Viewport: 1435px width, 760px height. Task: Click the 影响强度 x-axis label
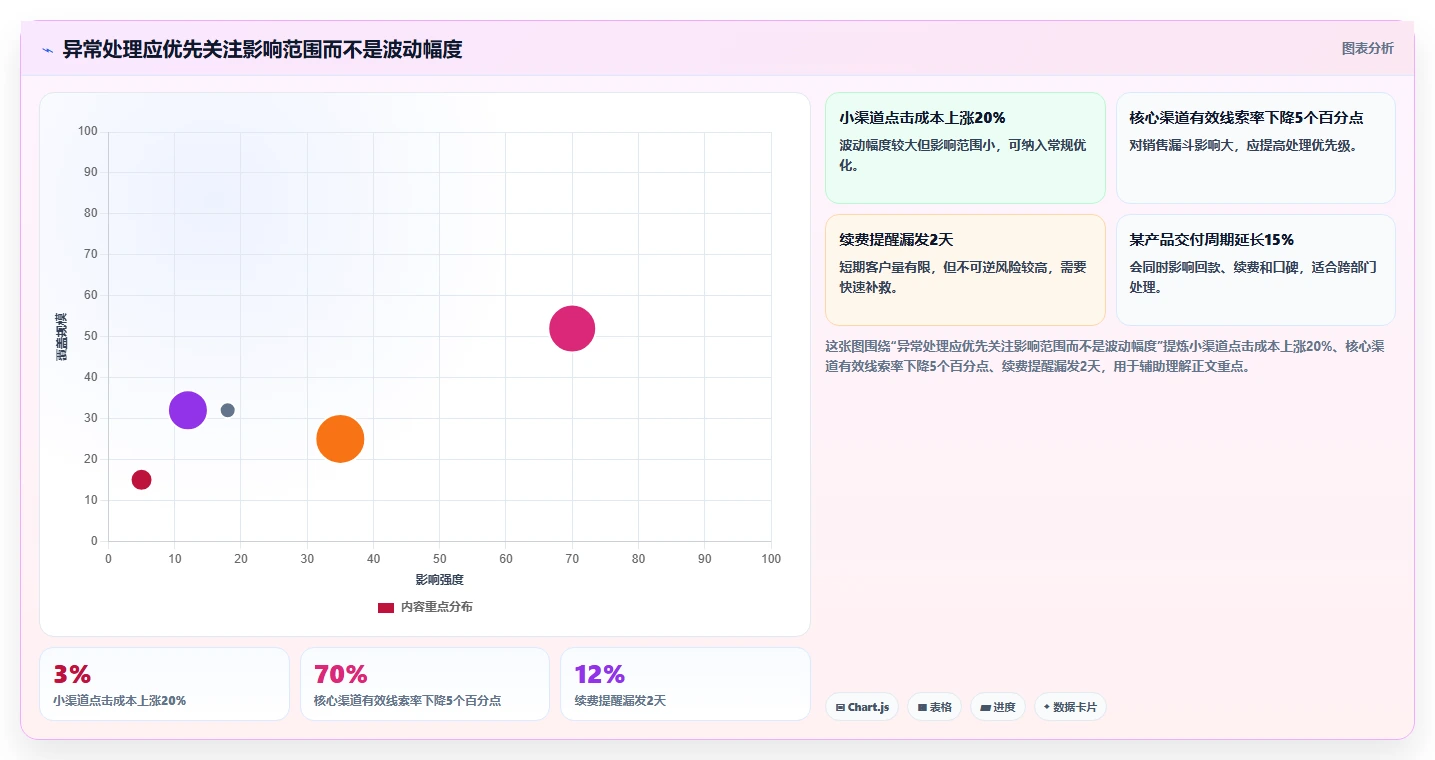(440, 580)
